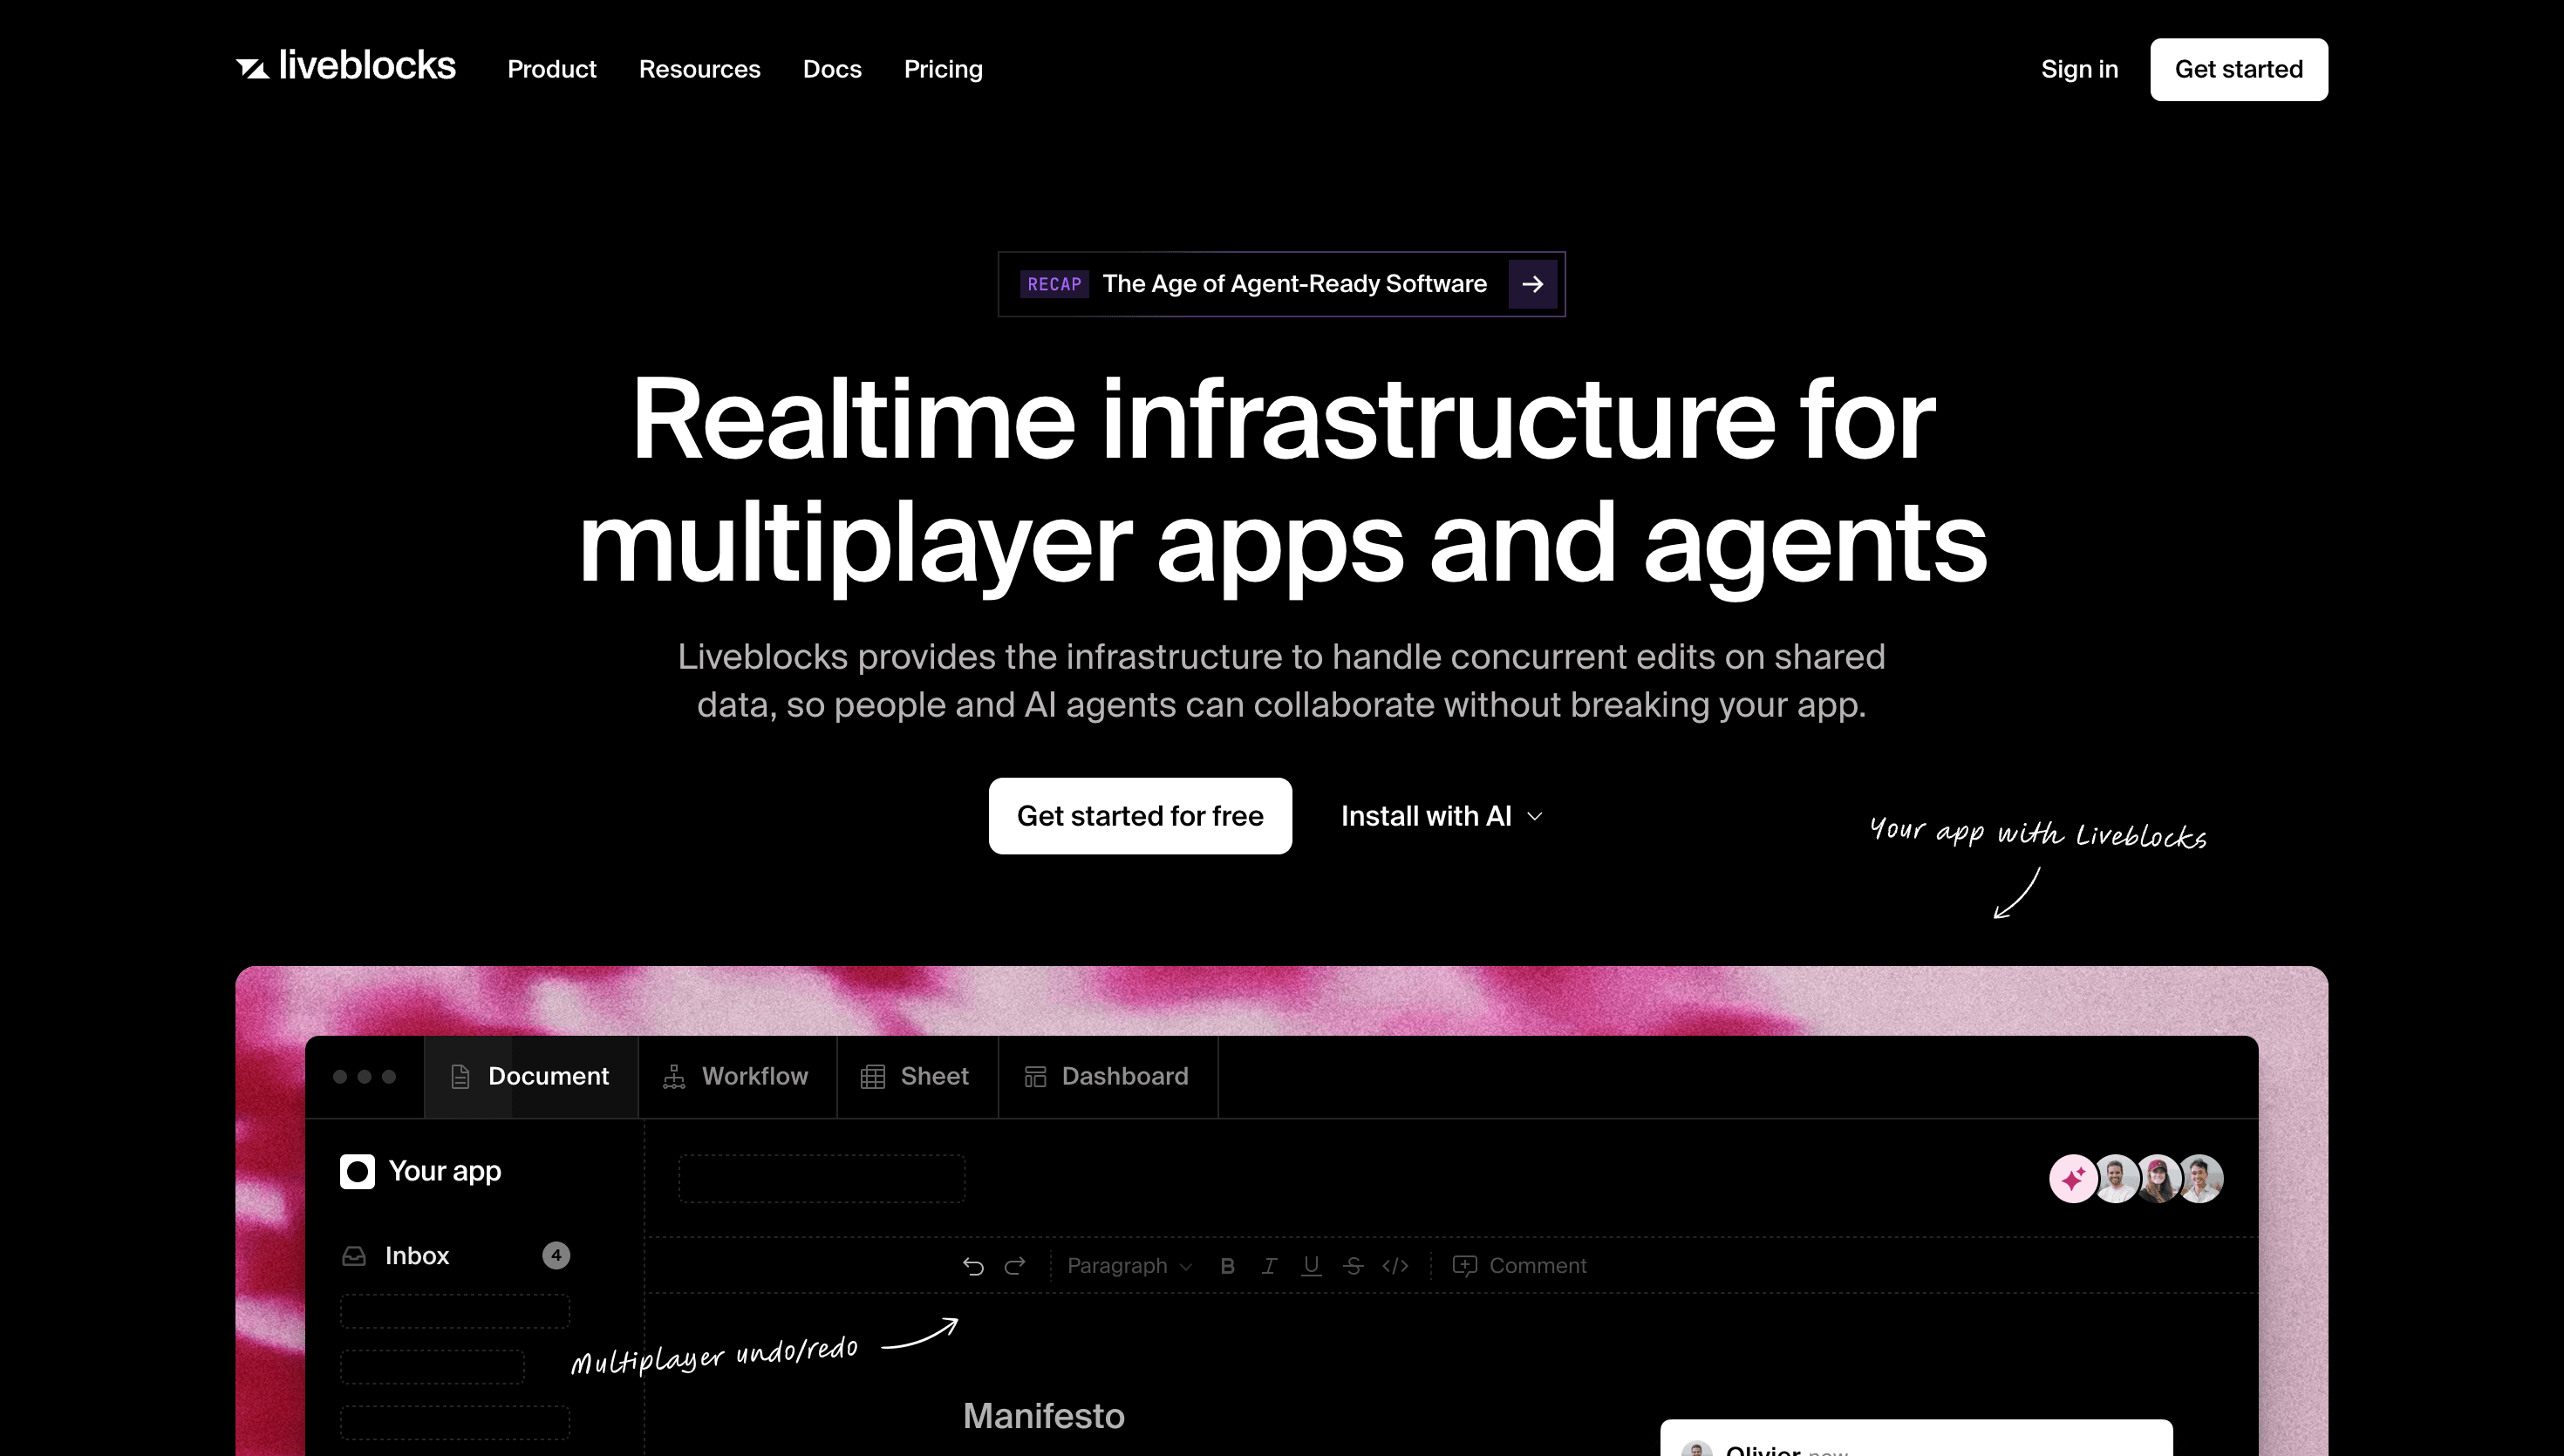Click the Dashboard tab layout icon

(1035, 1077)
